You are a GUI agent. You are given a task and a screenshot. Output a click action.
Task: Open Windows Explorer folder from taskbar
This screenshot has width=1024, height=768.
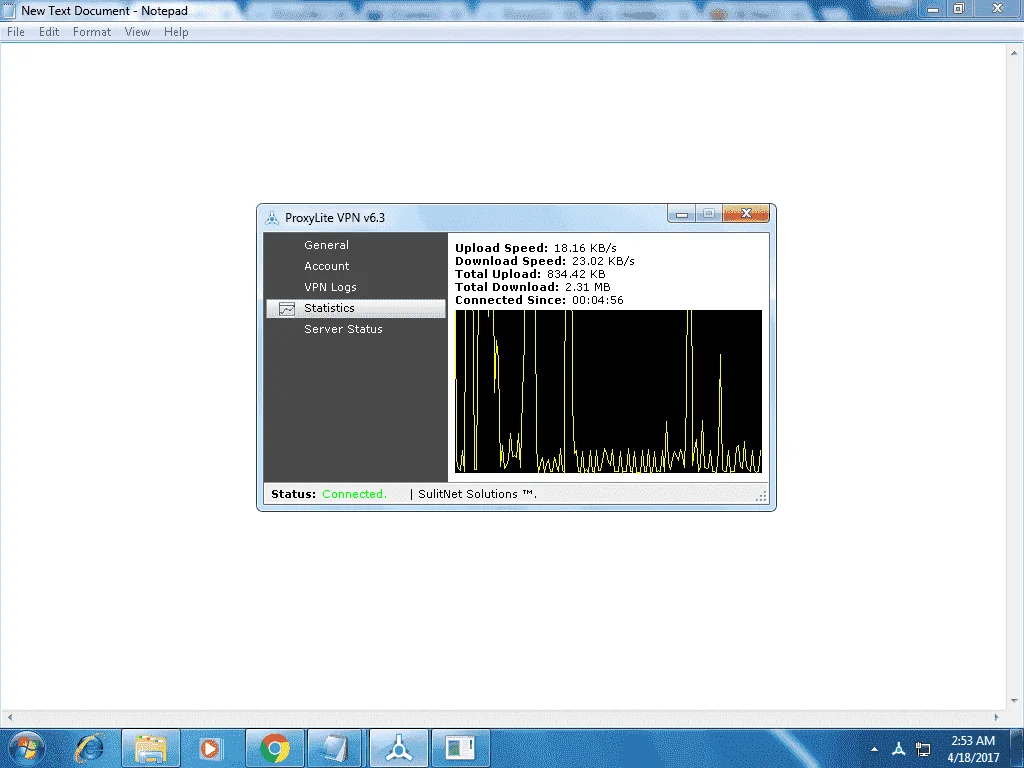[151, 748]
